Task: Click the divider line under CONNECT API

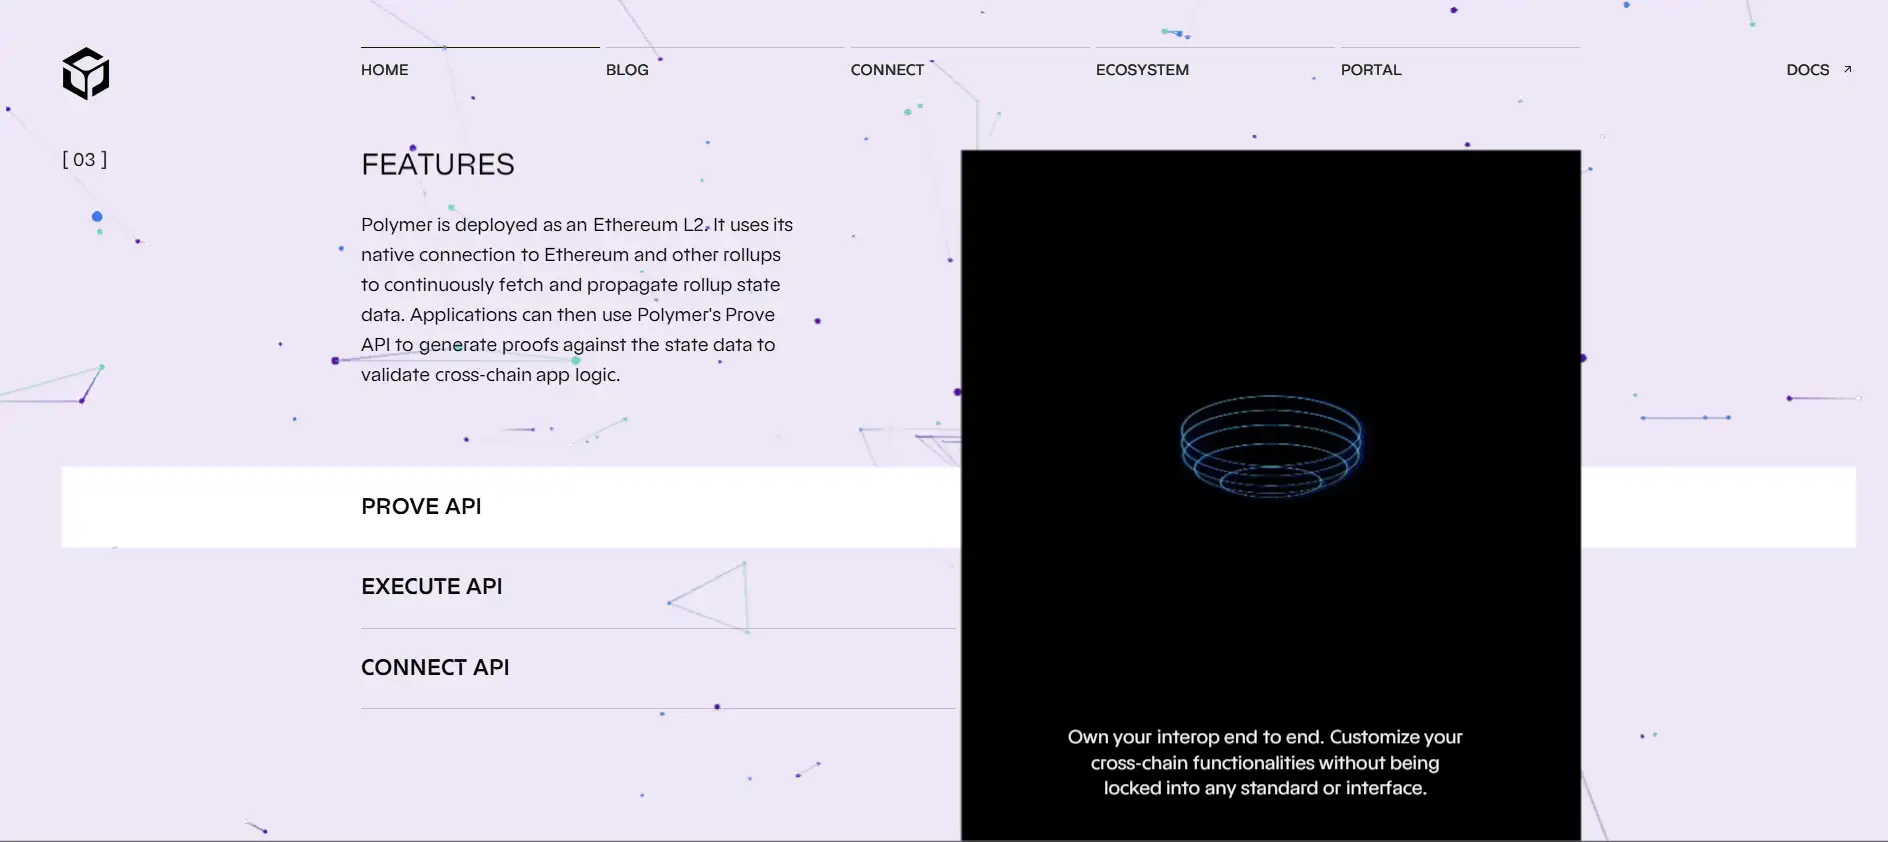Action: pos(658,708)
